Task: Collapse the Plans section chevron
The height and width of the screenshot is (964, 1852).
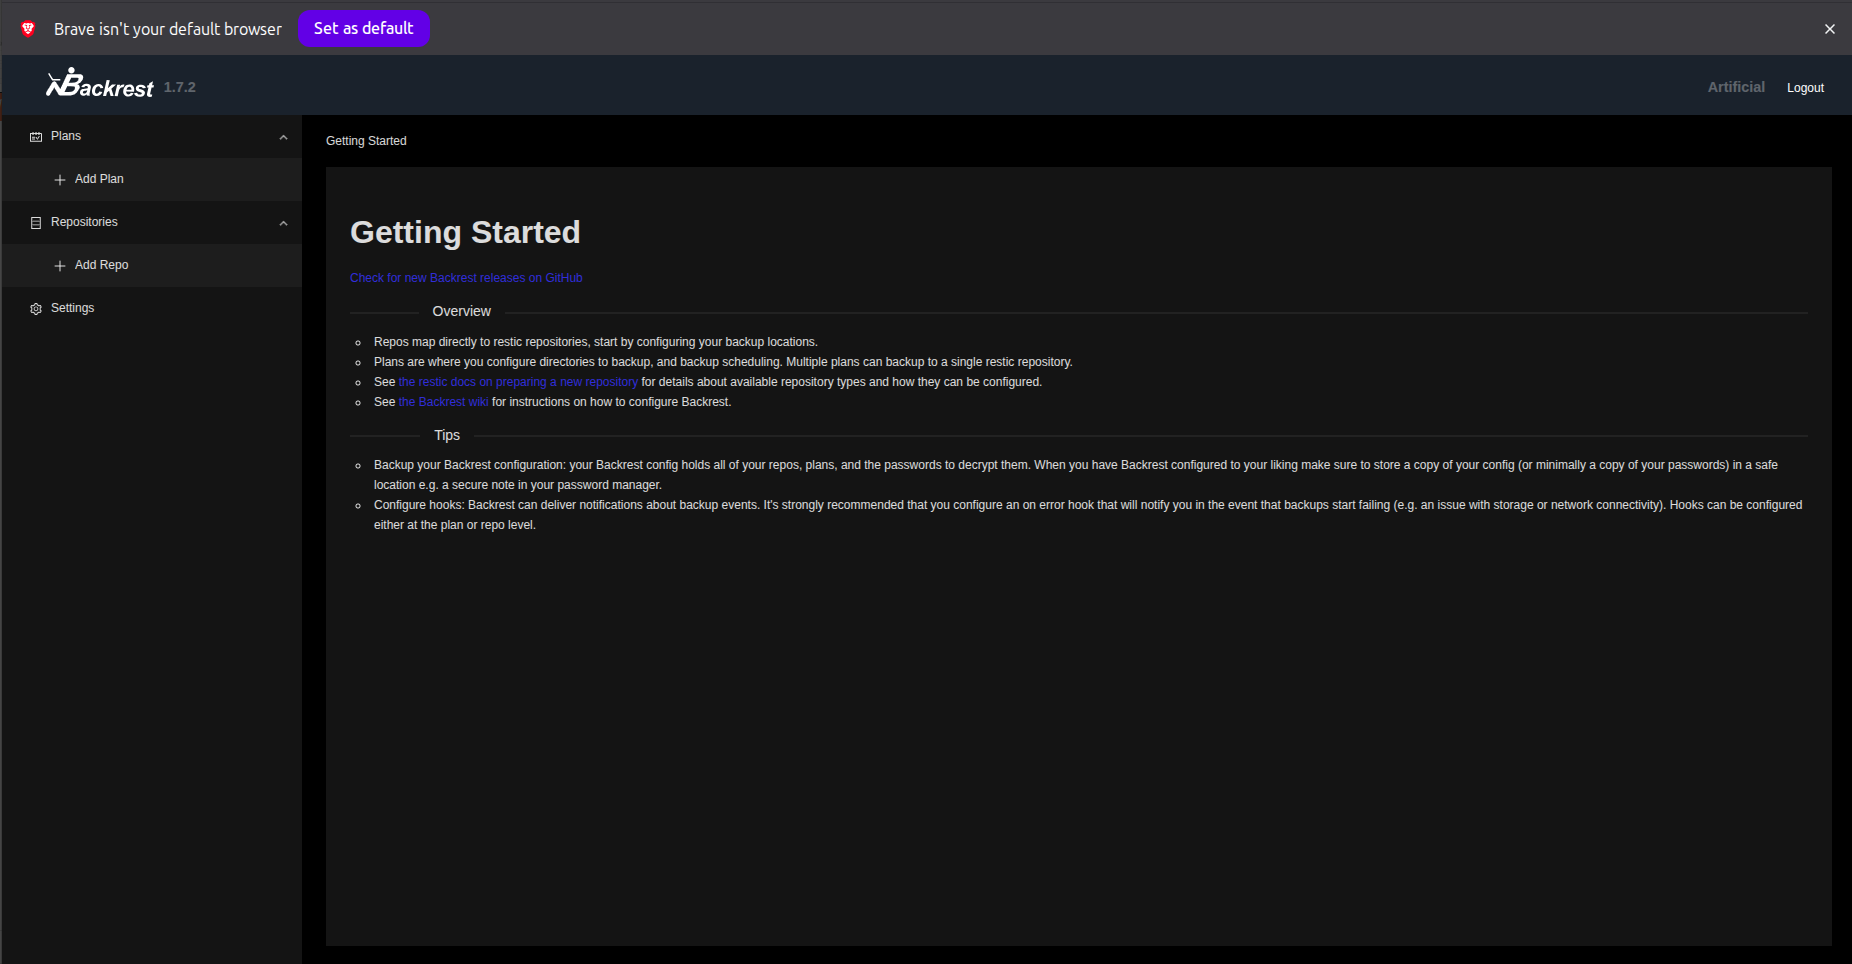Action: coord(283,137)
